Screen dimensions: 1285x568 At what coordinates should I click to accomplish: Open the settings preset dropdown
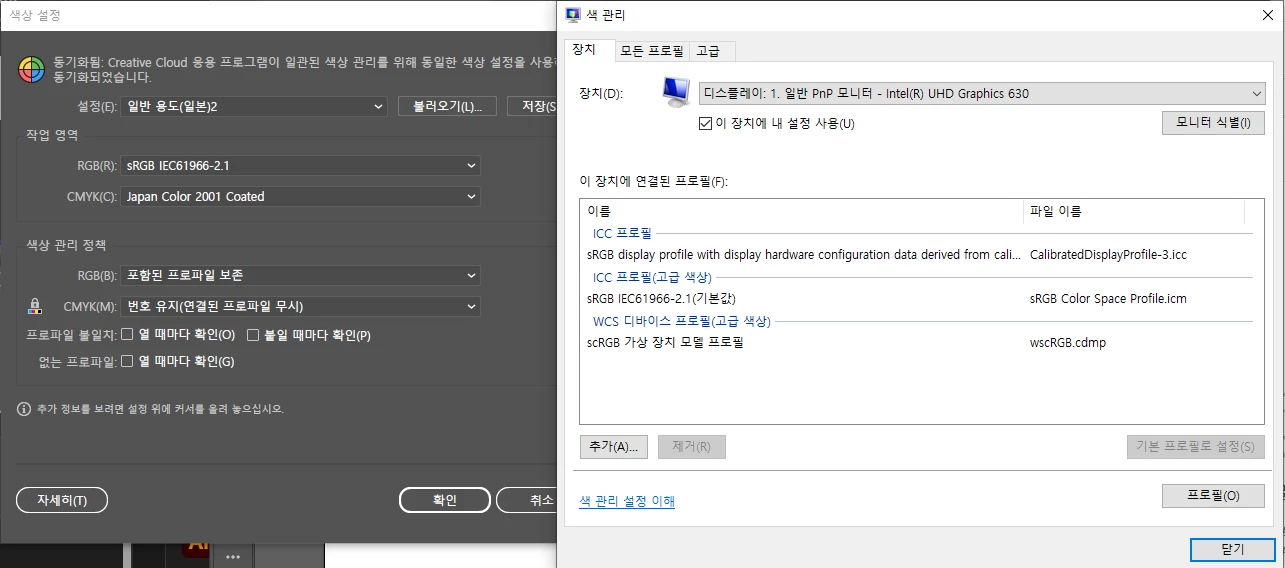[254, 106]
